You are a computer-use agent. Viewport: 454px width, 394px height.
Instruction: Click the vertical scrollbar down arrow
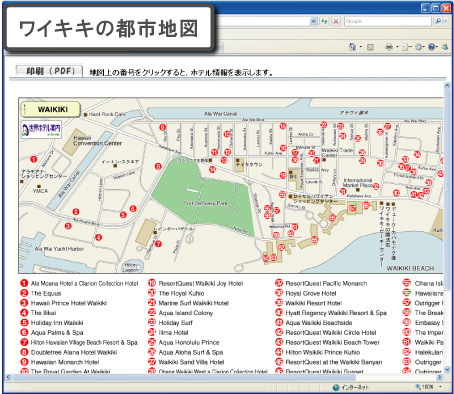point(447,369)
